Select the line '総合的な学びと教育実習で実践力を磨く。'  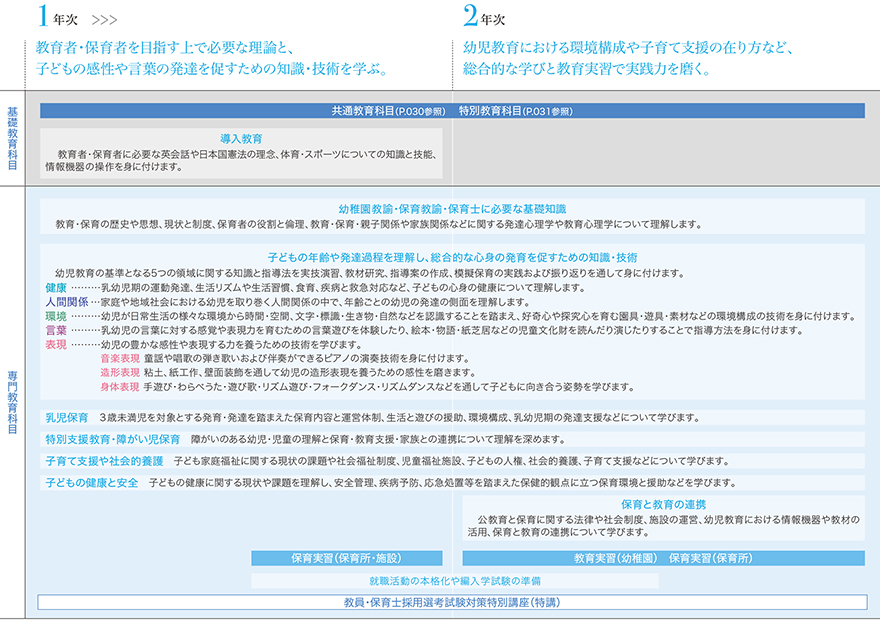[x=587, y=68]
